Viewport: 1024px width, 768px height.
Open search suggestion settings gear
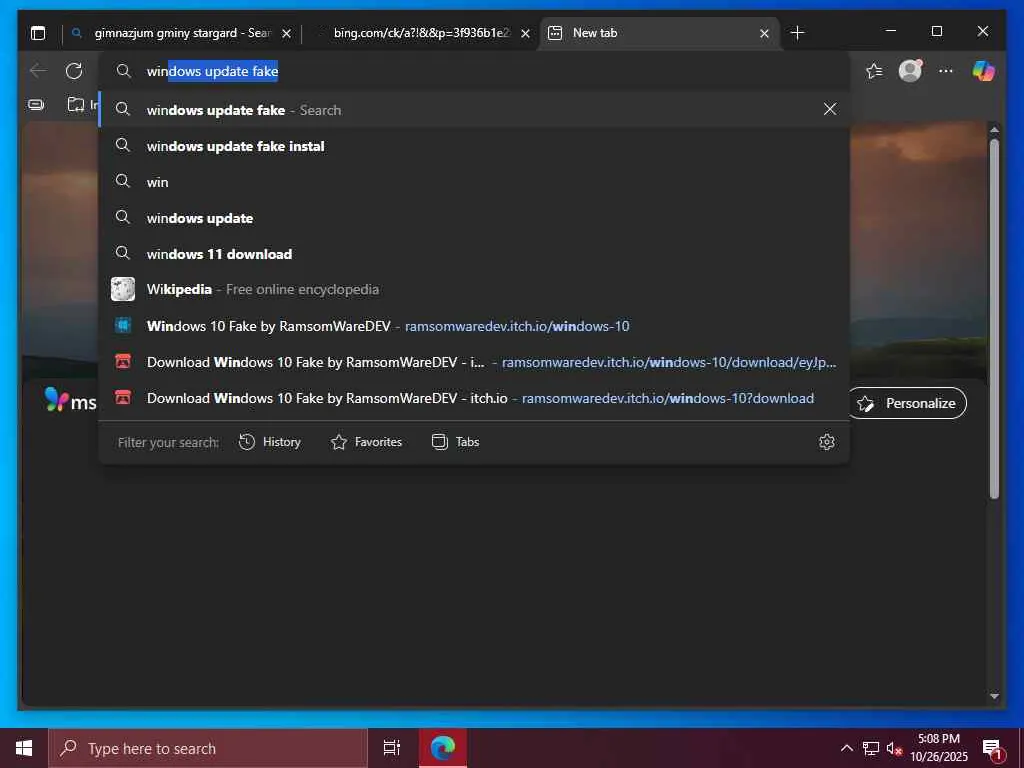coord(827,442)
